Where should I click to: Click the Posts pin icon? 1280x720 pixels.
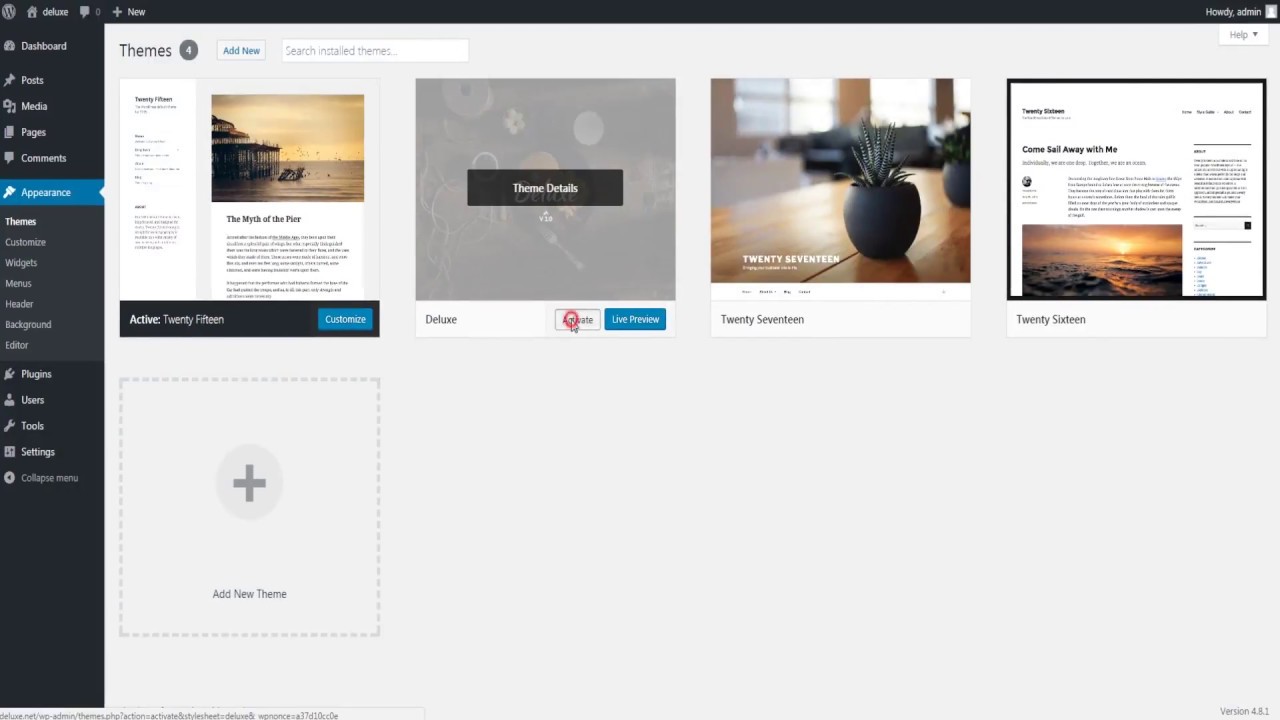coord(9,80)
